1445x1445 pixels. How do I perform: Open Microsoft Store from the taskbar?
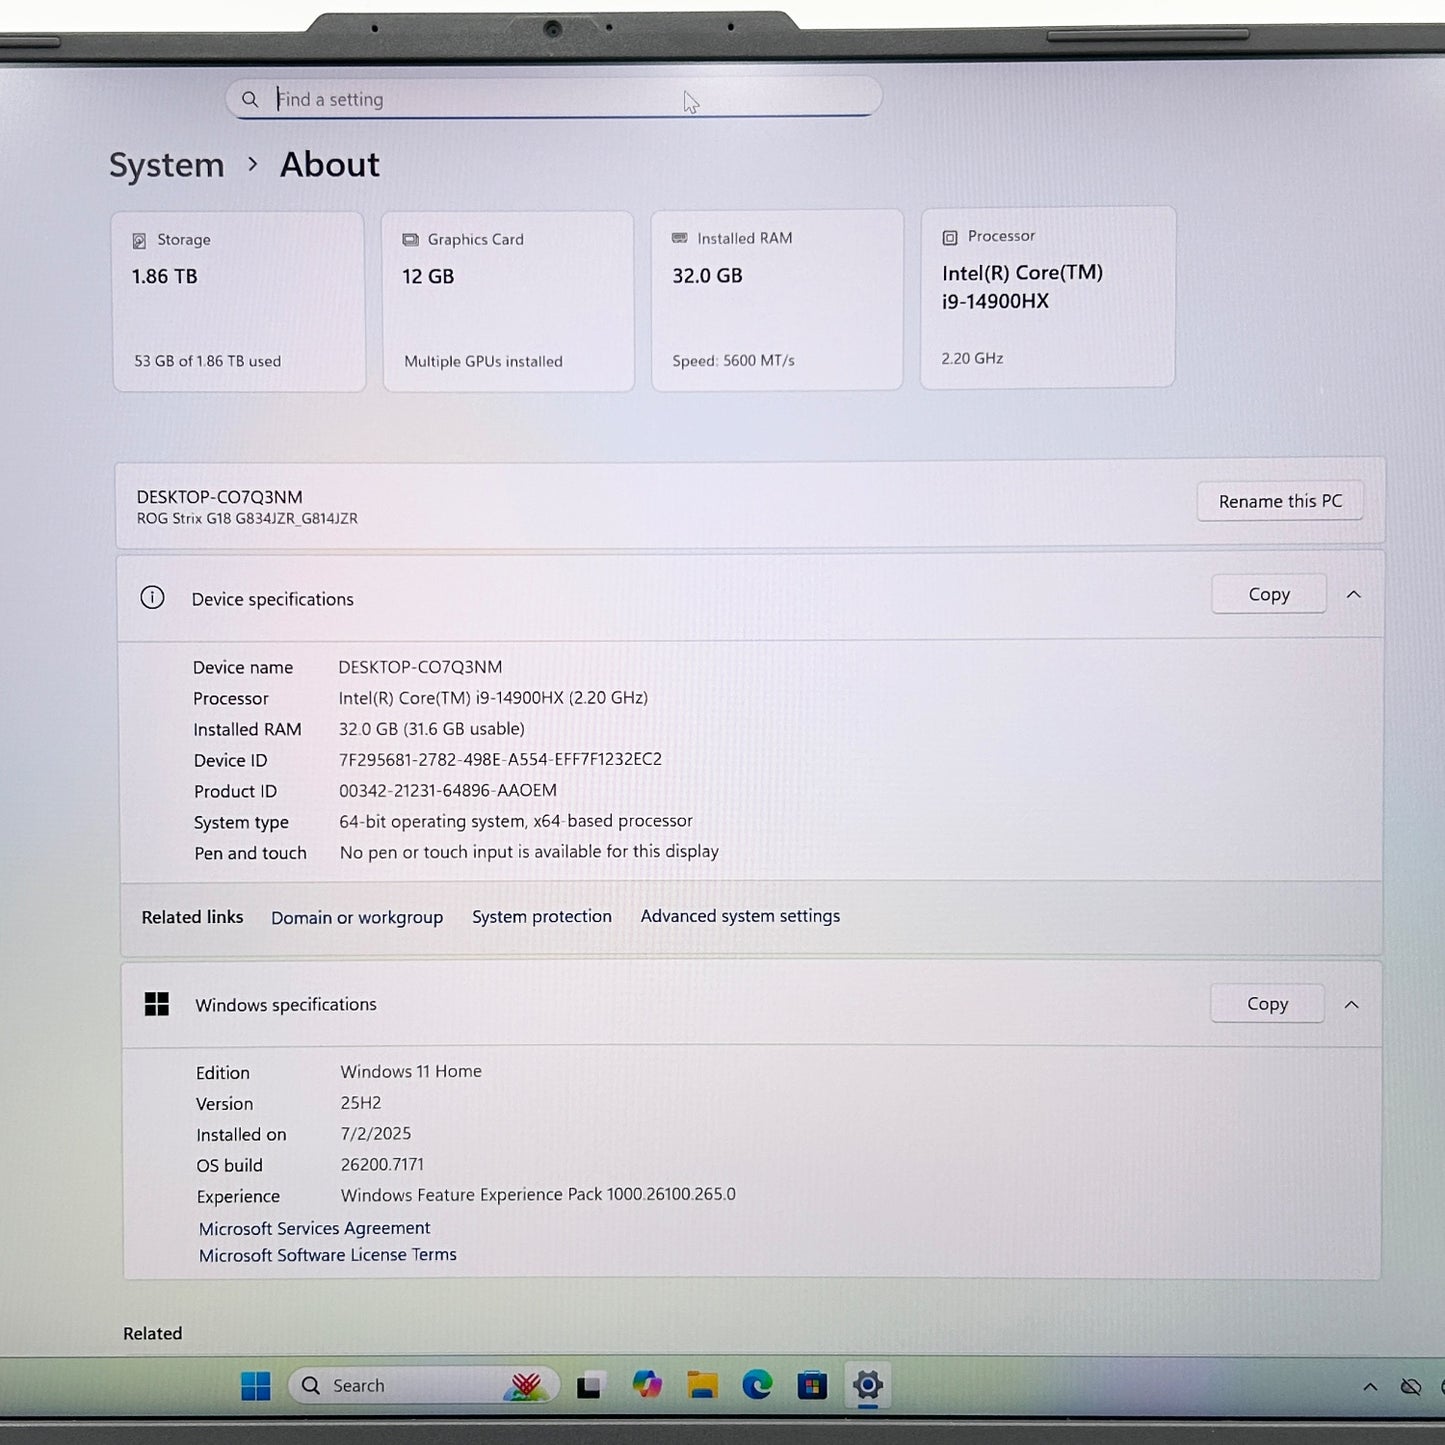click(x=812, y=1386)
